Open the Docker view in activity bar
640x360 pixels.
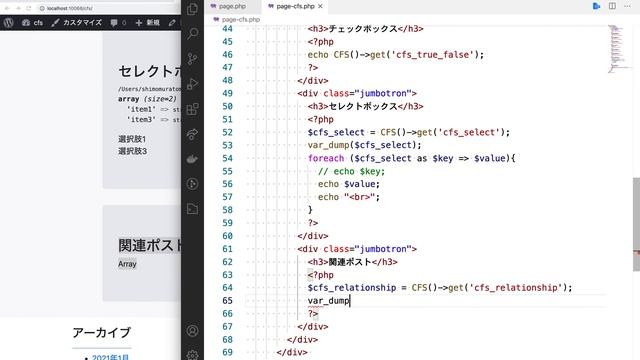tap(192, 159)
